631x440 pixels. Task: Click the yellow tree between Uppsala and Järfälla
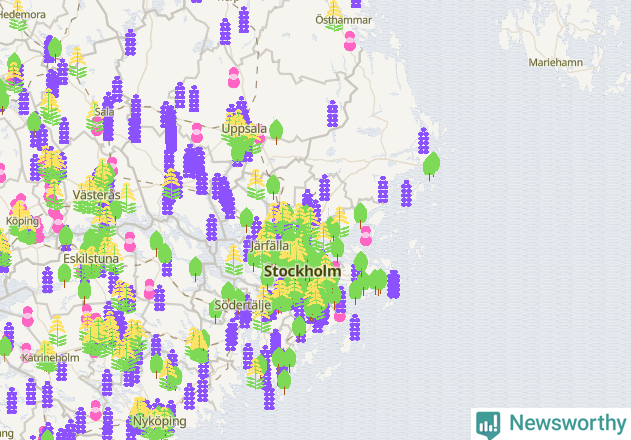(256, 184)
